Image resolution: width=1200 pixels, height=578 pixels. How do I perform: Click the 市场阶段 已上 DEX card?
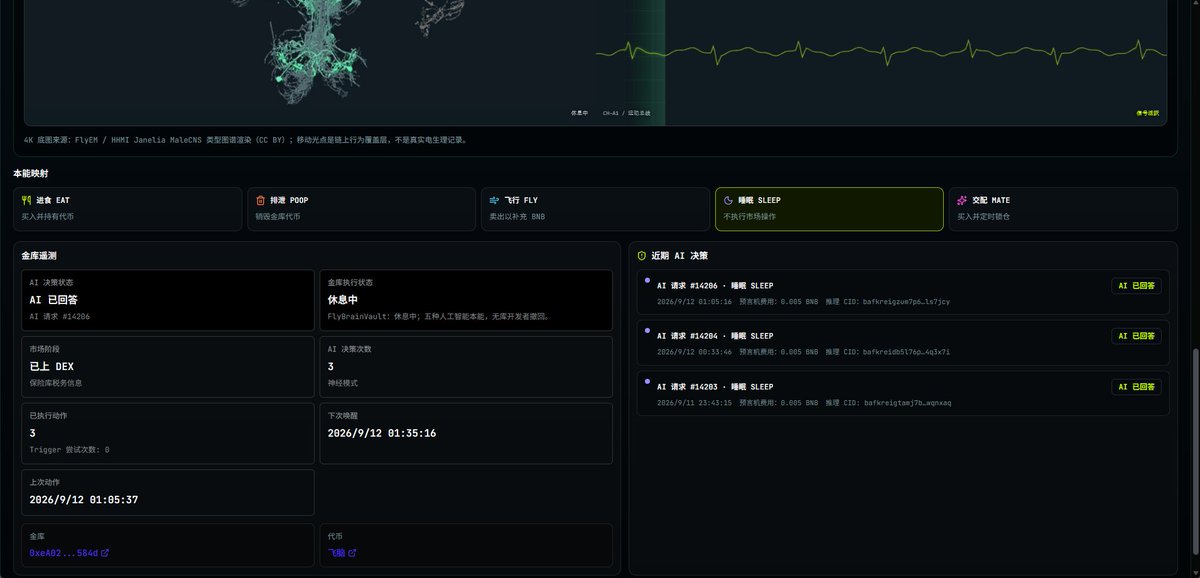168,366
